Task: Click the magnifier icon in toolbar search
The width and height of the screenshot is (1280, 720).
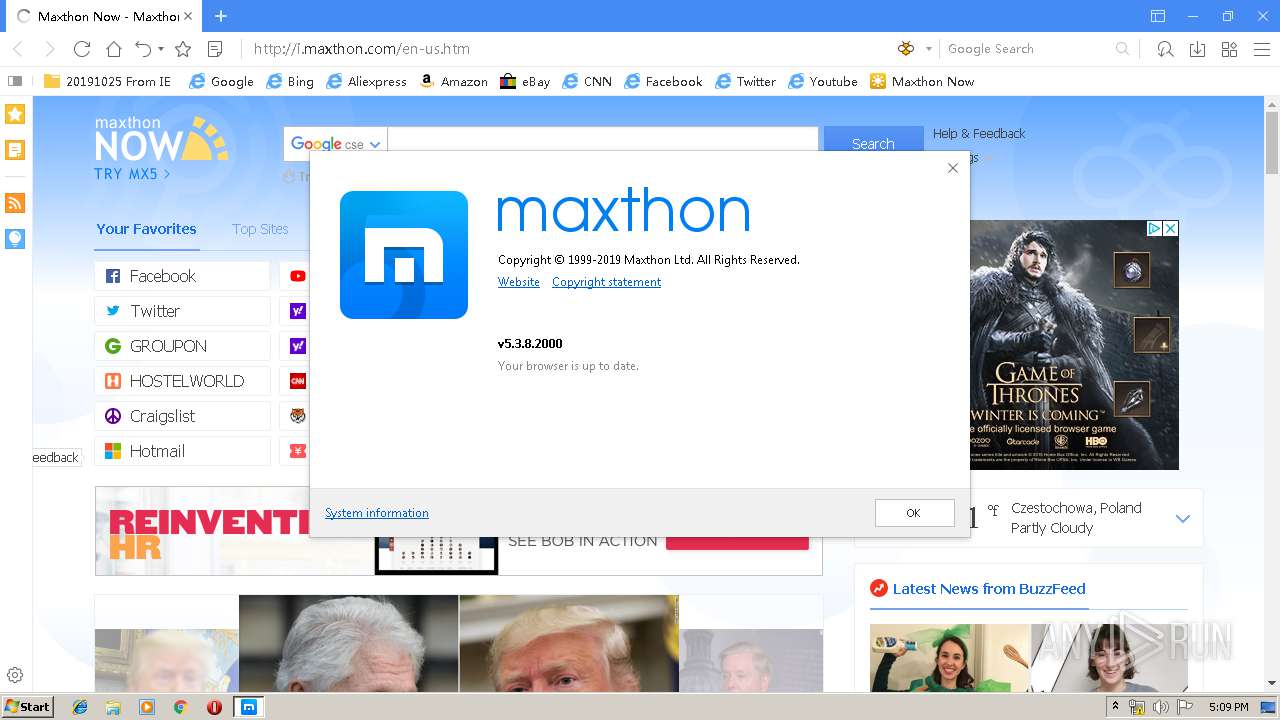Action: 1122,48
